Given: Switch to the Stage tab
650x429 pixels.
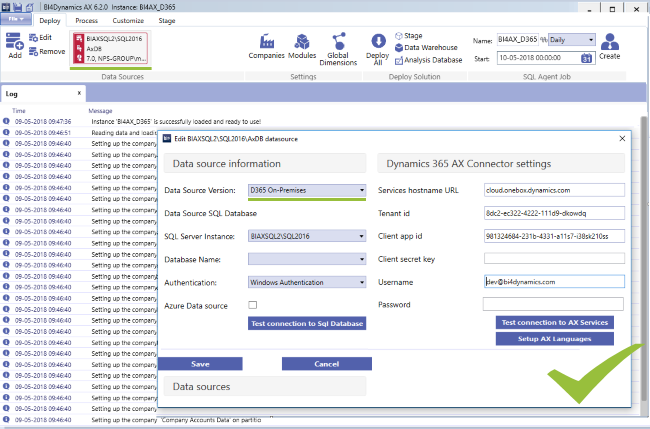Looking at the screenshot, I should tap(167, 20).
